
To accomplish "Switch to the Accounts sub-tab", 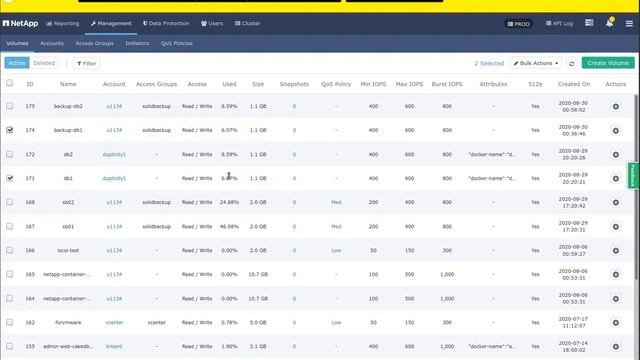I will click(52, 43).
